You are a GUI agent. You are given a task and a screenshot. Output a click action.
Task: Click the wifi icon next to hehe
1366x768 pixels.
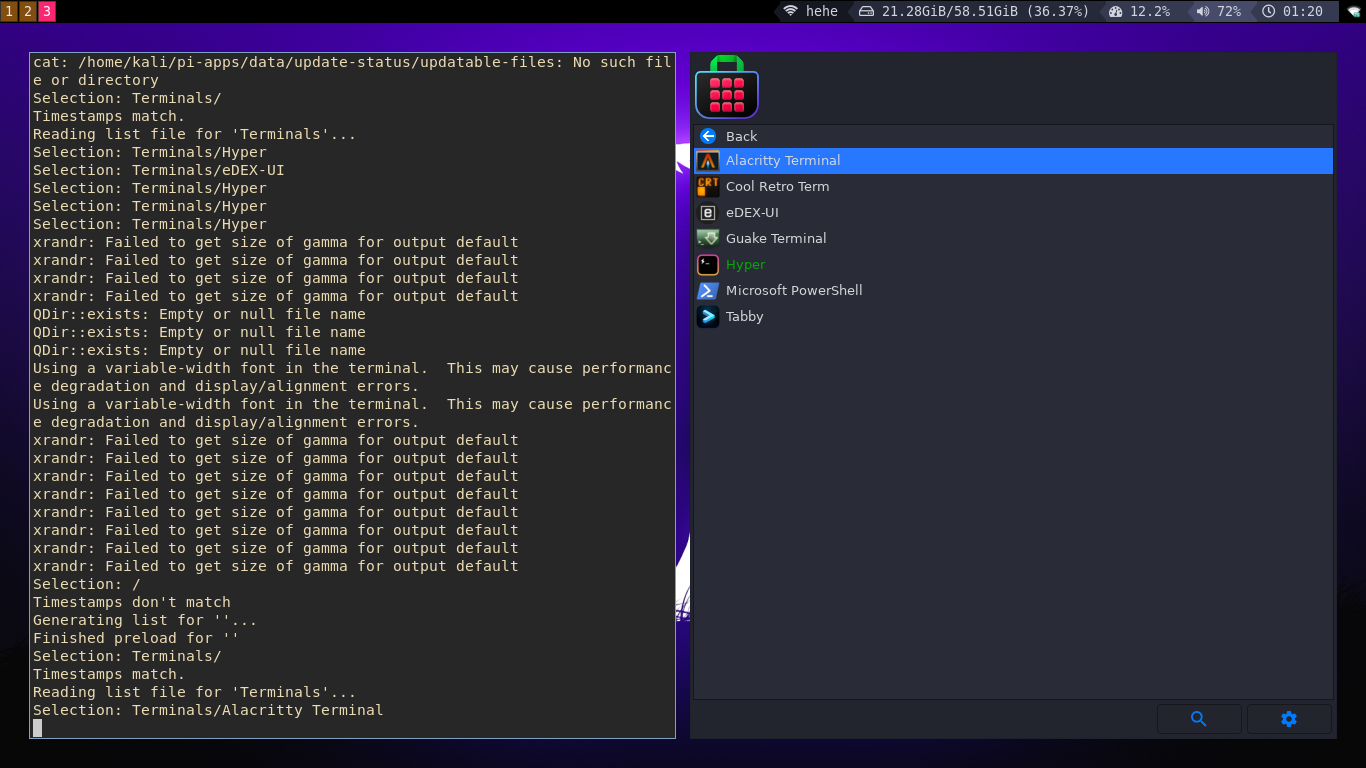[790, 11]
